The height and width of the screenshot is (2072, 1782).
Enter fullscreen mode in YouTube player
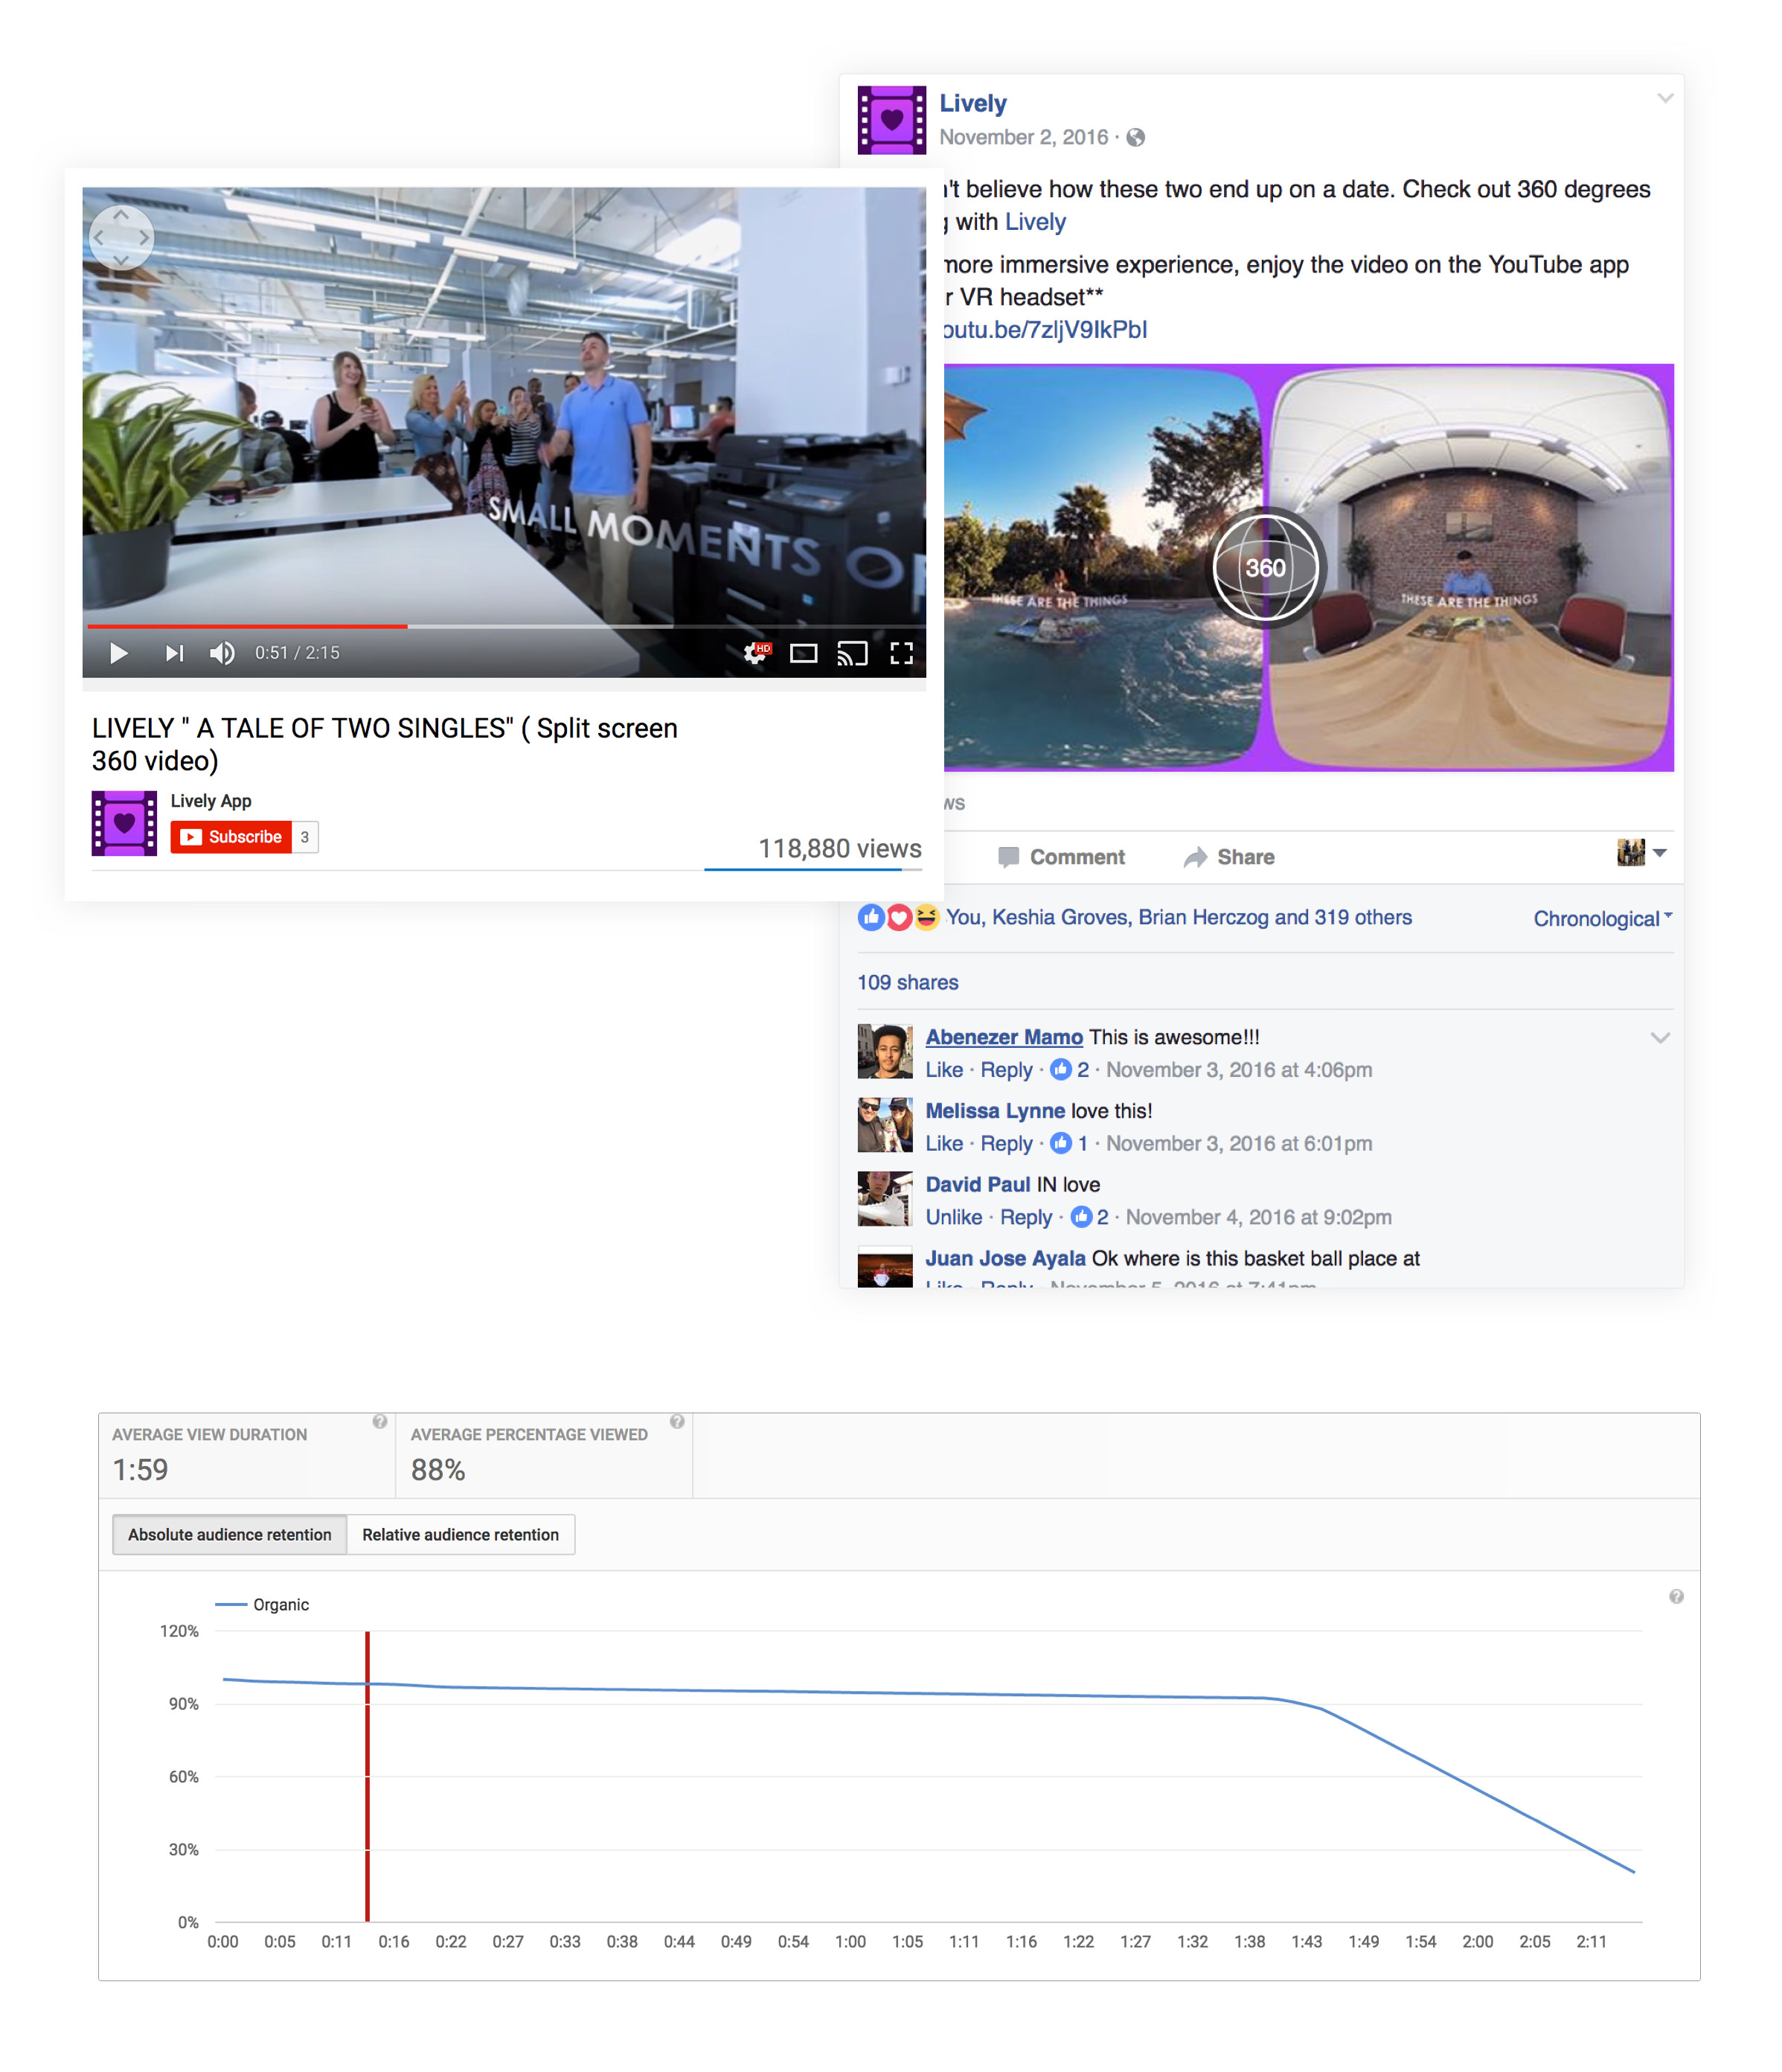click(x=901, y=654)
